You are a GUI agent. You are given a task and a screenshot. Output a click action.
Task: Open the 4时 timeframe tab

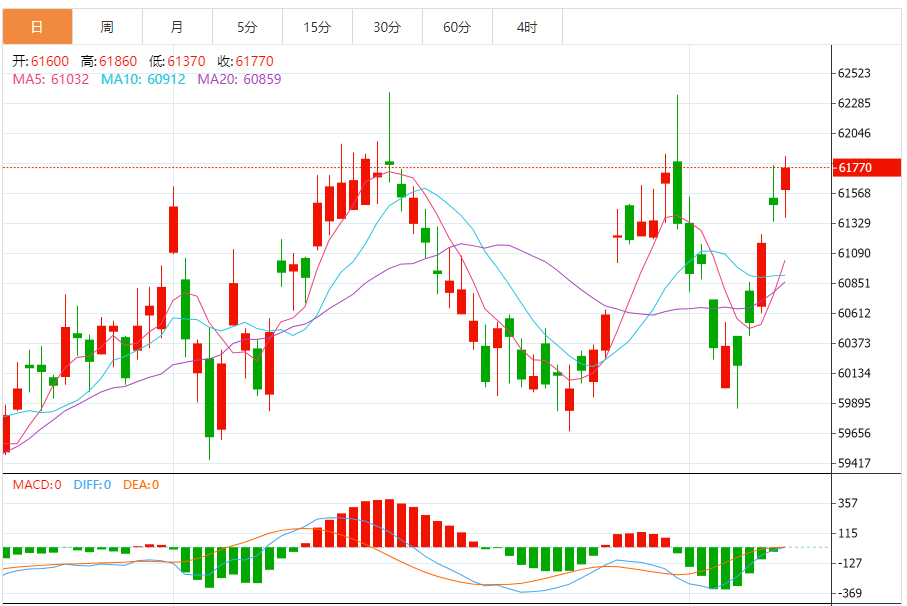coord(527,27)
